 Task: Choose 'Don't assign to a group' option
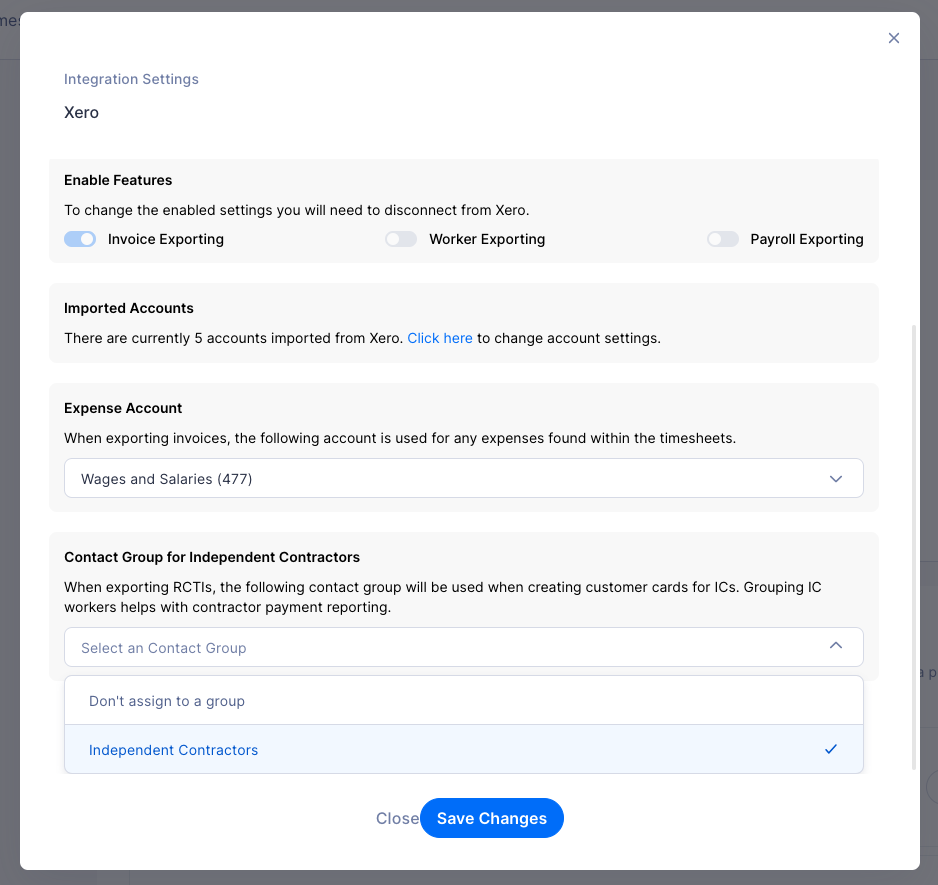[x=464, y=701]
